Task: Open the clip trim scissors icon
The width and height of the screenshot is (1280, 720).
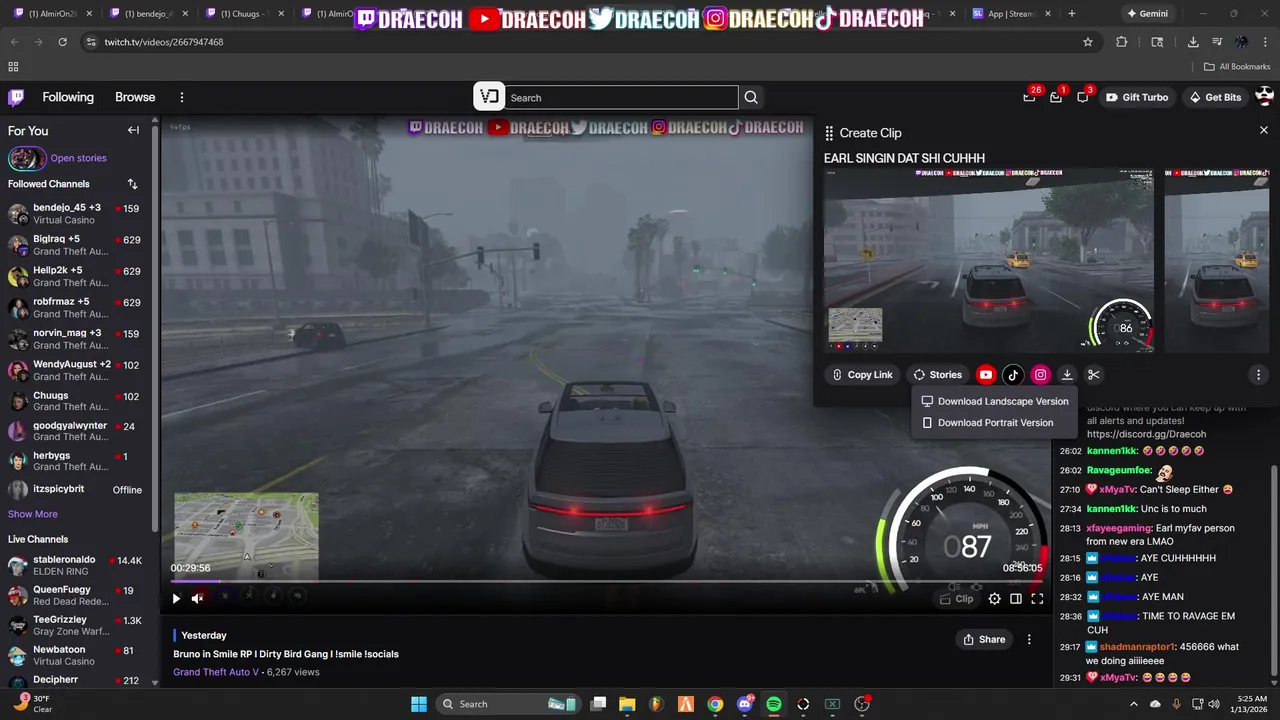Action: (x=1094, y=375)
